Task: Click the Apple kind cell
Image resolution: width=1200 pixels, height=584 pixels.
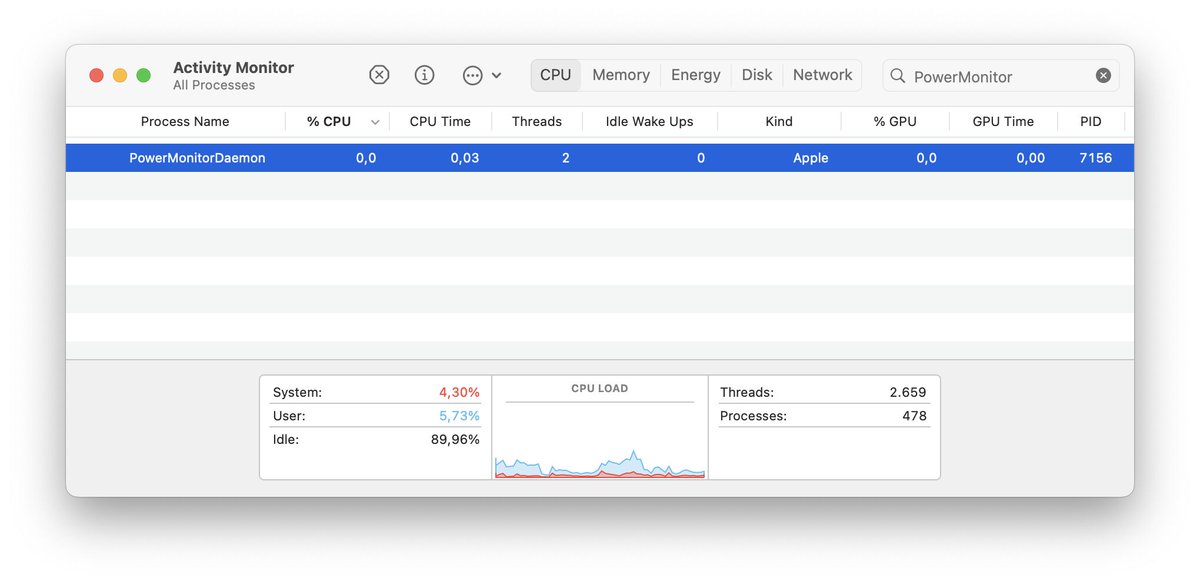Action: (810, 158)
